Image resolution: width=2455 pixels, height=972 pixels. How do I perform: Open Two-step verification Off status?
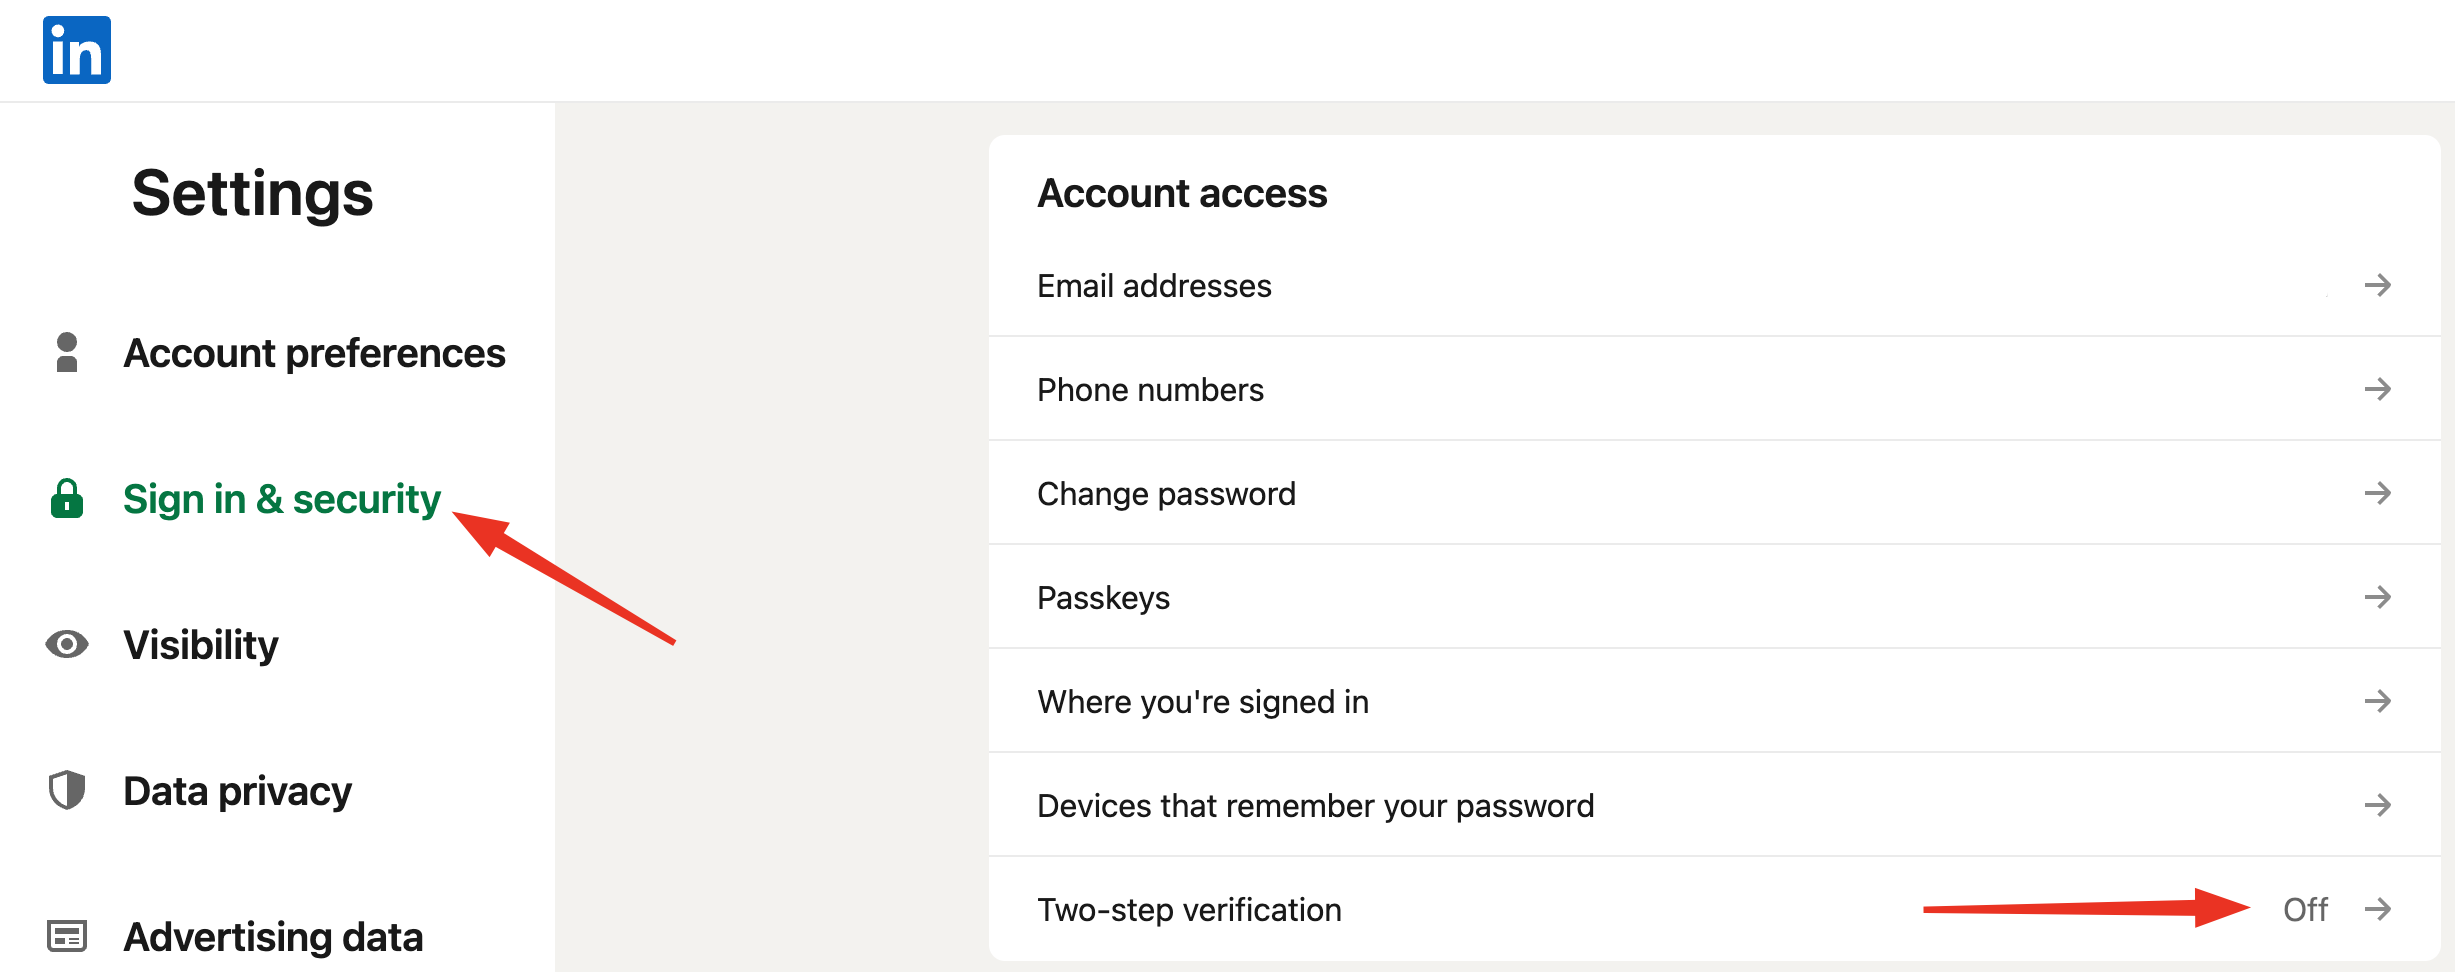tap(2305, 909)
